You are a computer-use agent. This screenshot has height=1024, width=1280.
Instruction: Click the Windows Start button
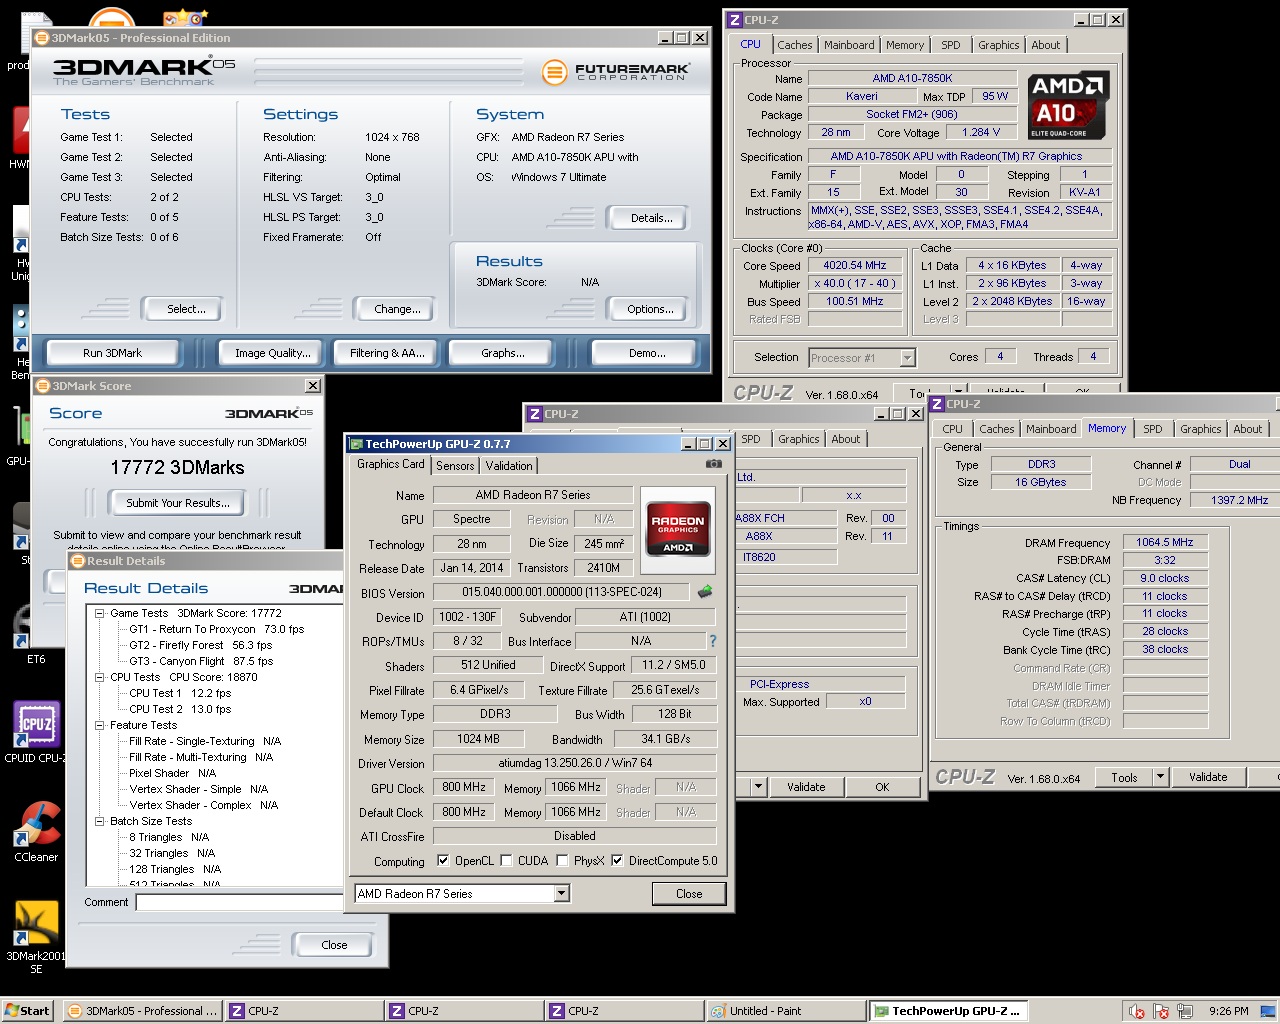pyautogui.click(x=27, y=1011)
